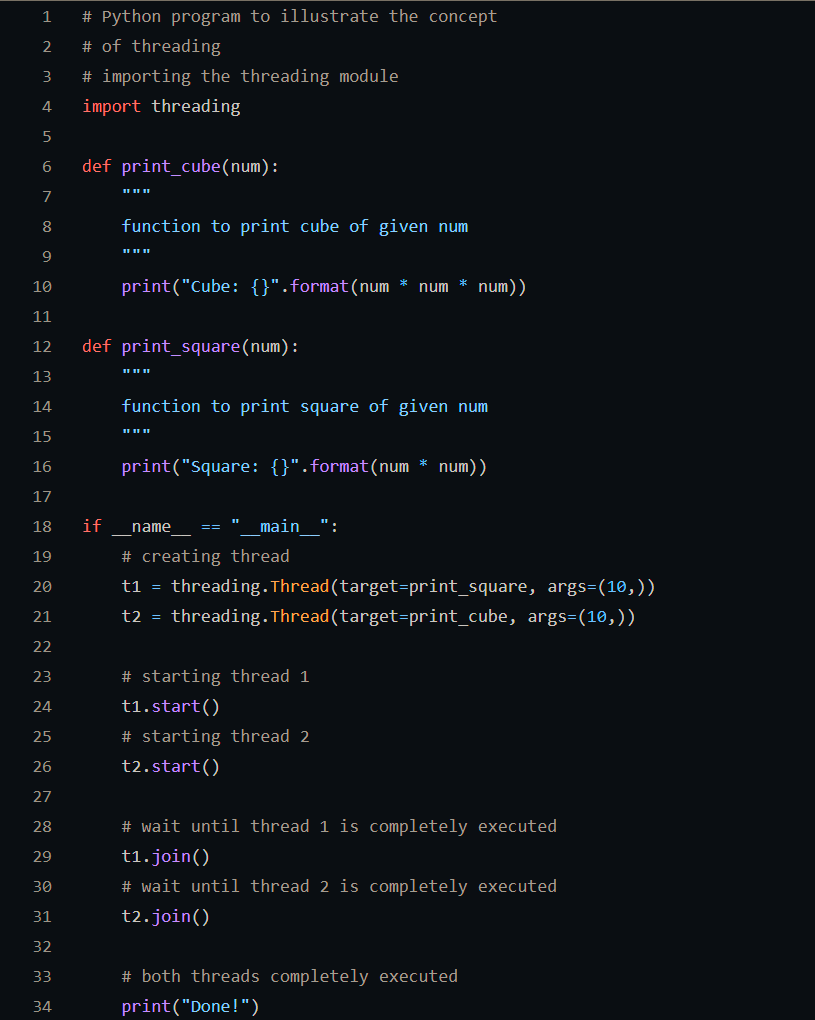Screen dimensions: 815x1020
Task: Click the "def print_cube(num):" definition
Action: click(180, 167)
